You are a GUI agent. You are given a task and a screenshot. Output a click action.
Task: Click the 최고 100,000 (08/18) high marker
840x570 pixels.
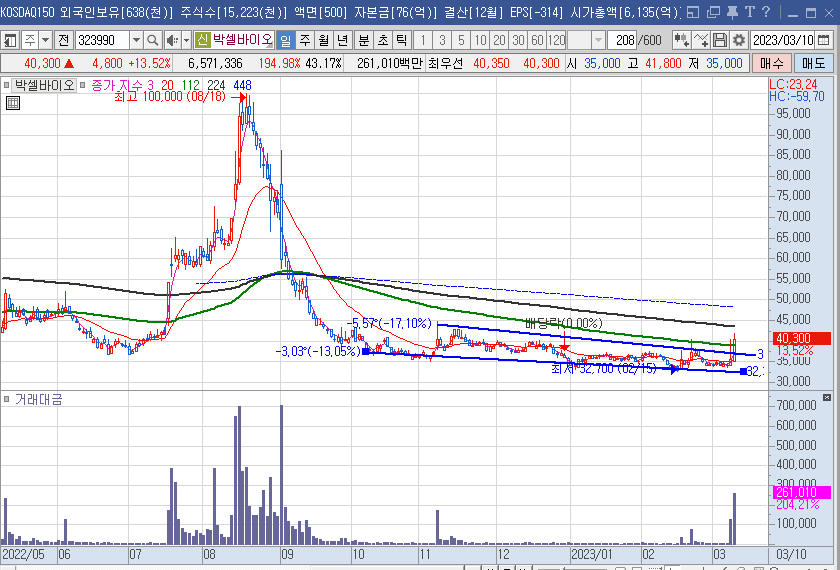coord(170,97)
